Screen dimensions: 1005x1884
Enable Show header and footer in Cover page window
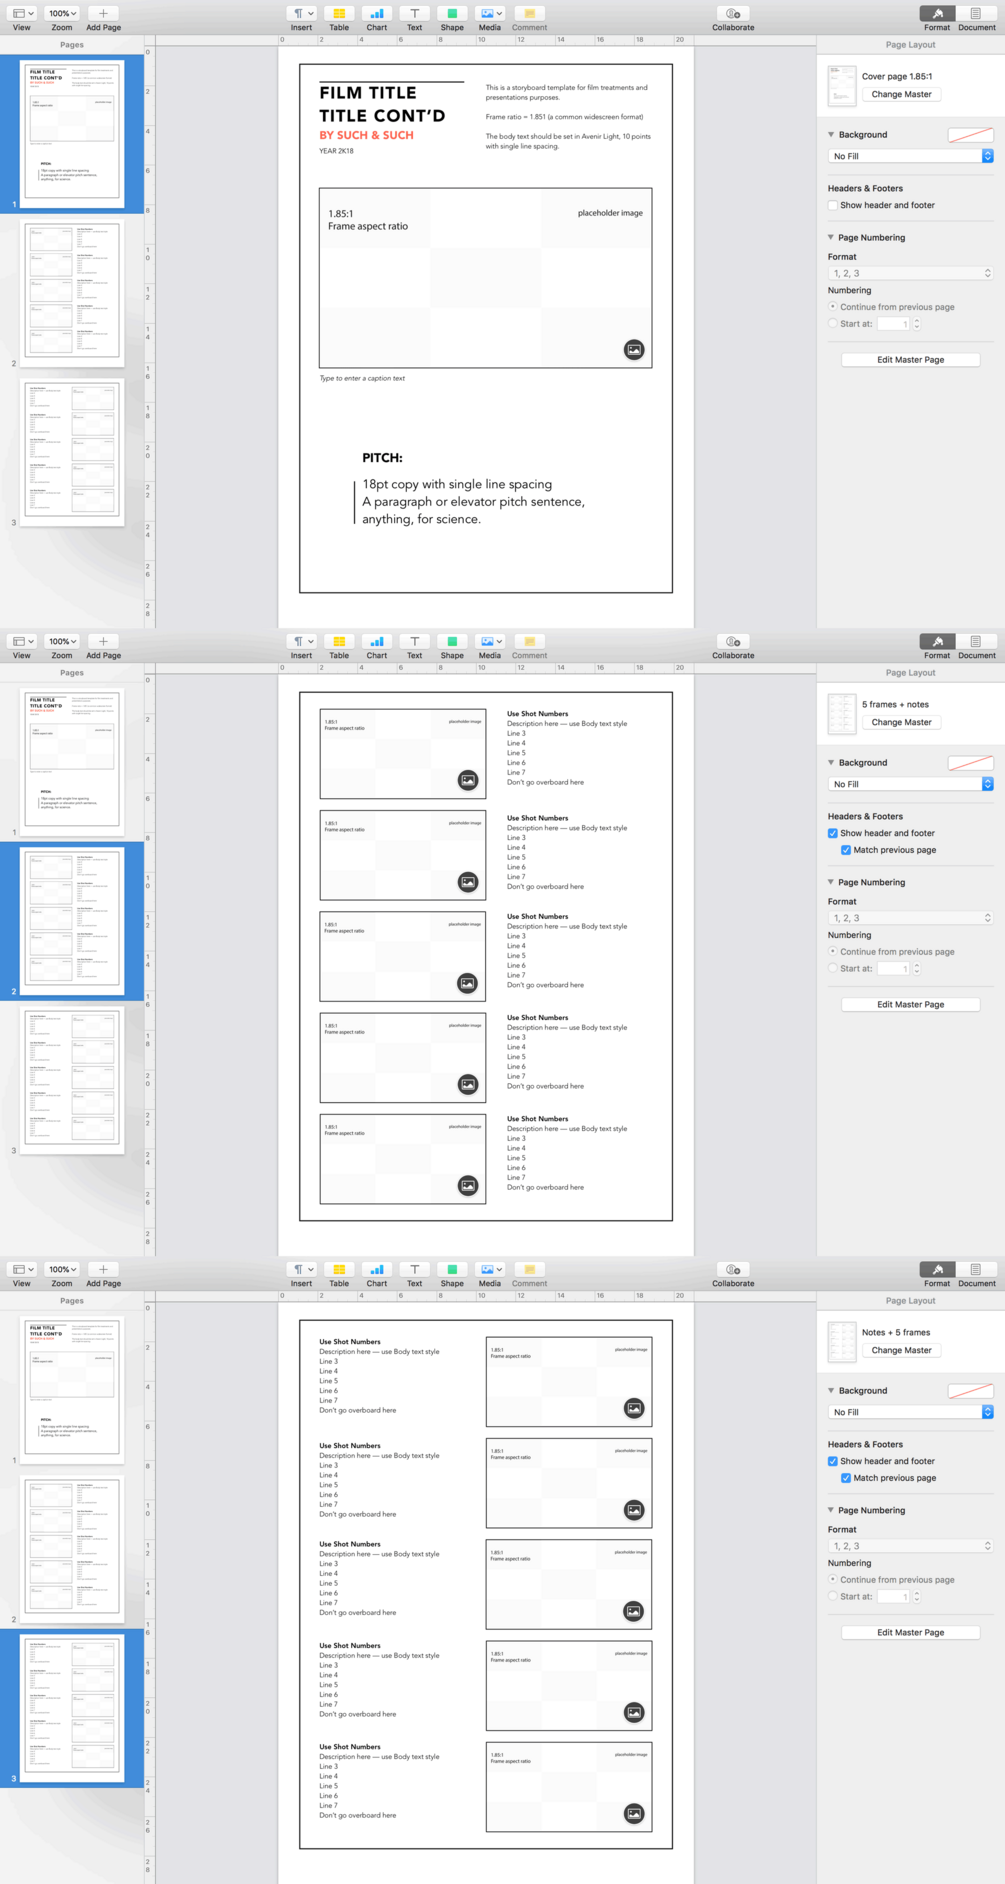click(832, 205)
